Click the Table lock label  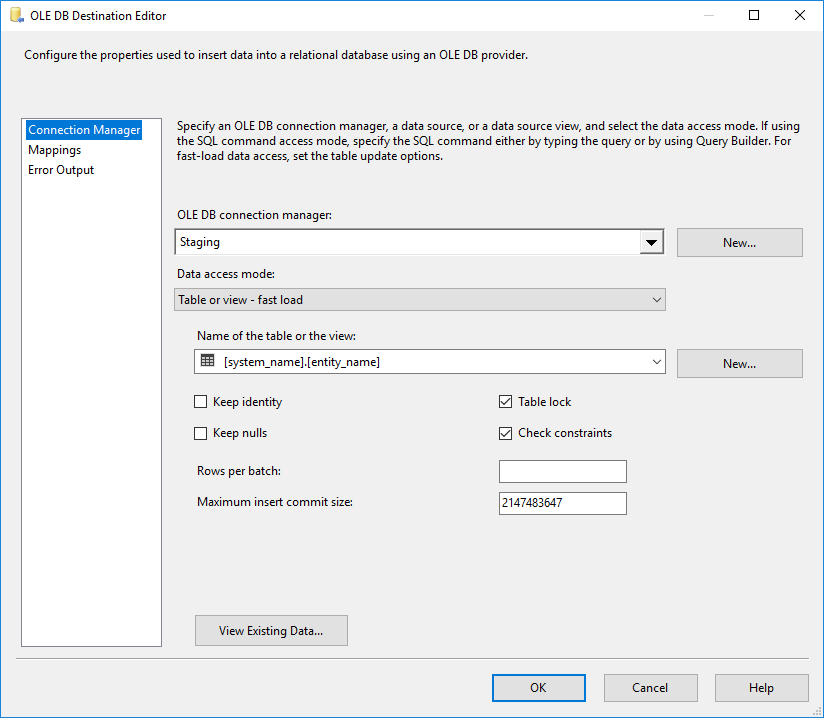point(544,402)
